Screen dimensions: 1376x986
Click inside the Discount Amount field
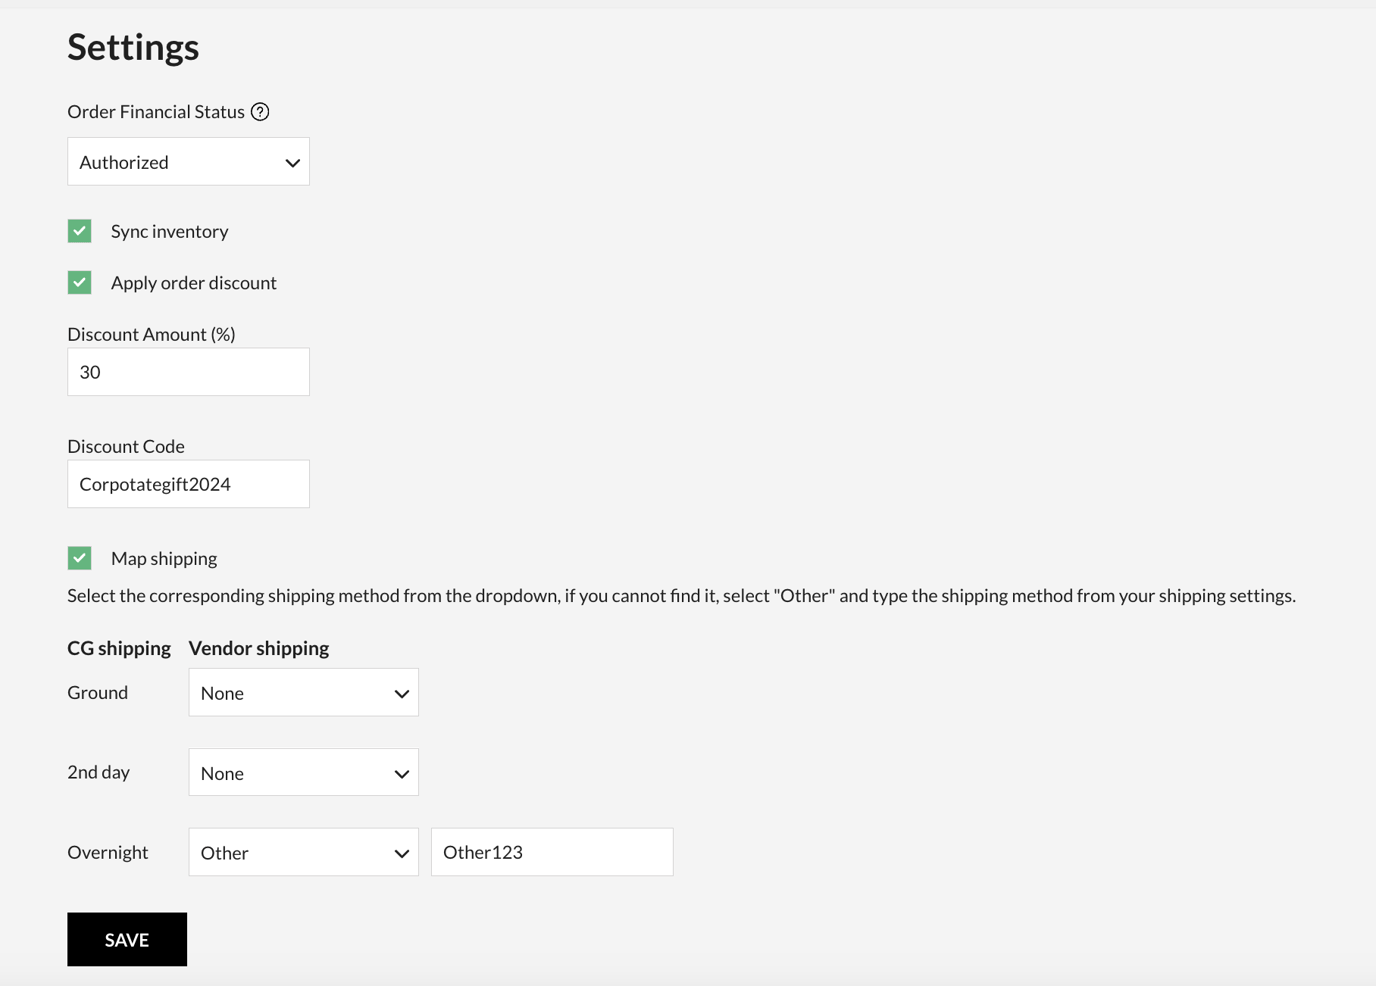tap(188, 371)
